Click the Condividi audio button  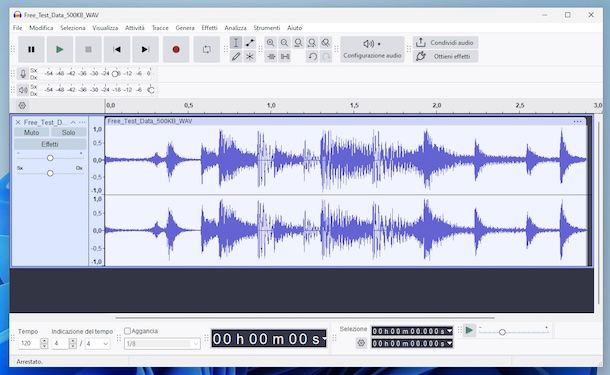[445, 43]
